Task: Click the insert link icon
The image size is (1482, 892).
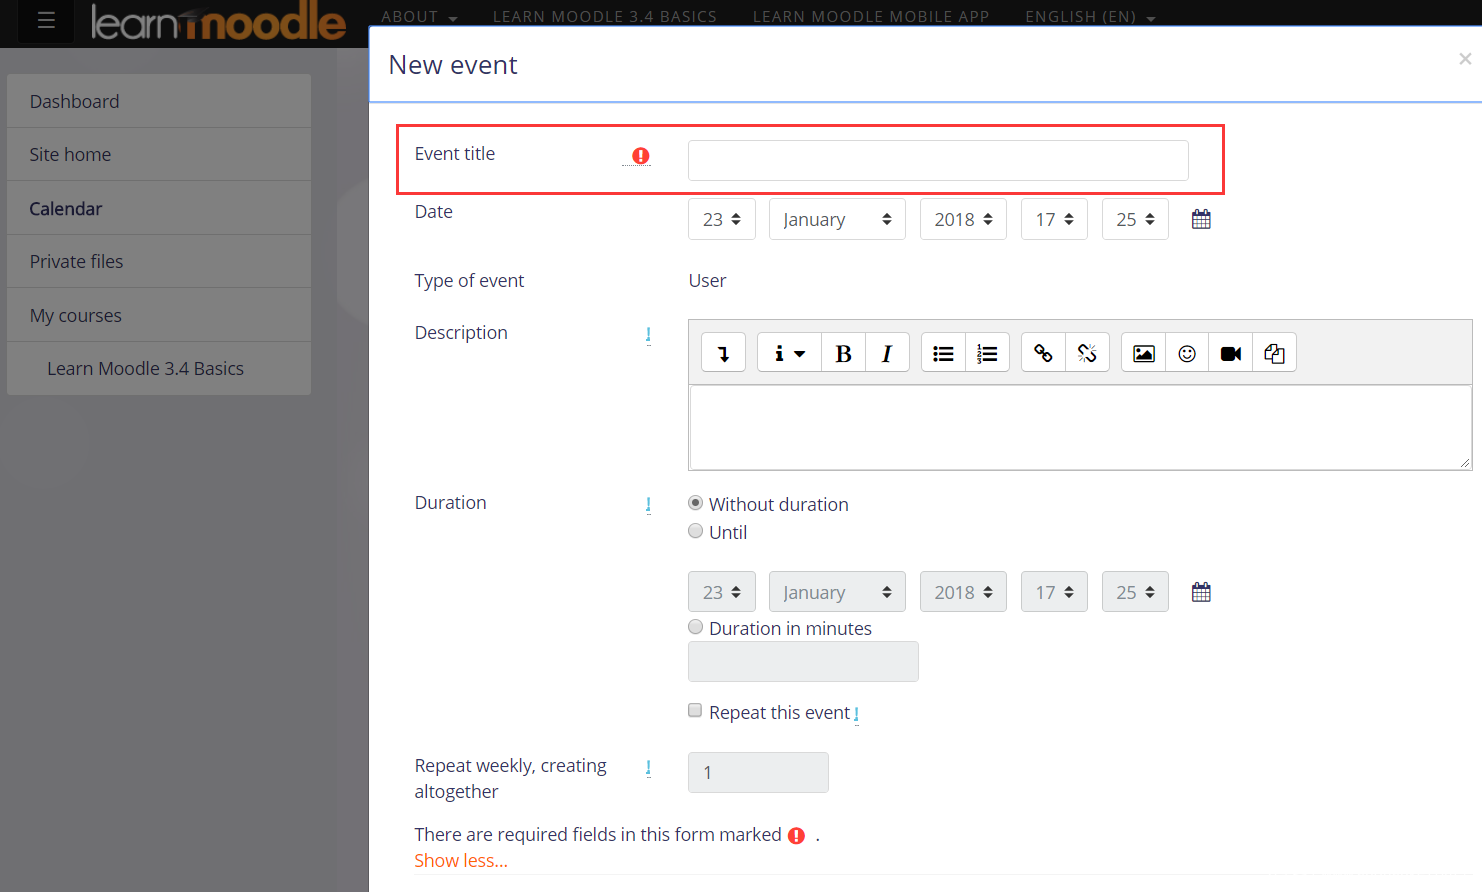Action: (x=1043, y=353)
